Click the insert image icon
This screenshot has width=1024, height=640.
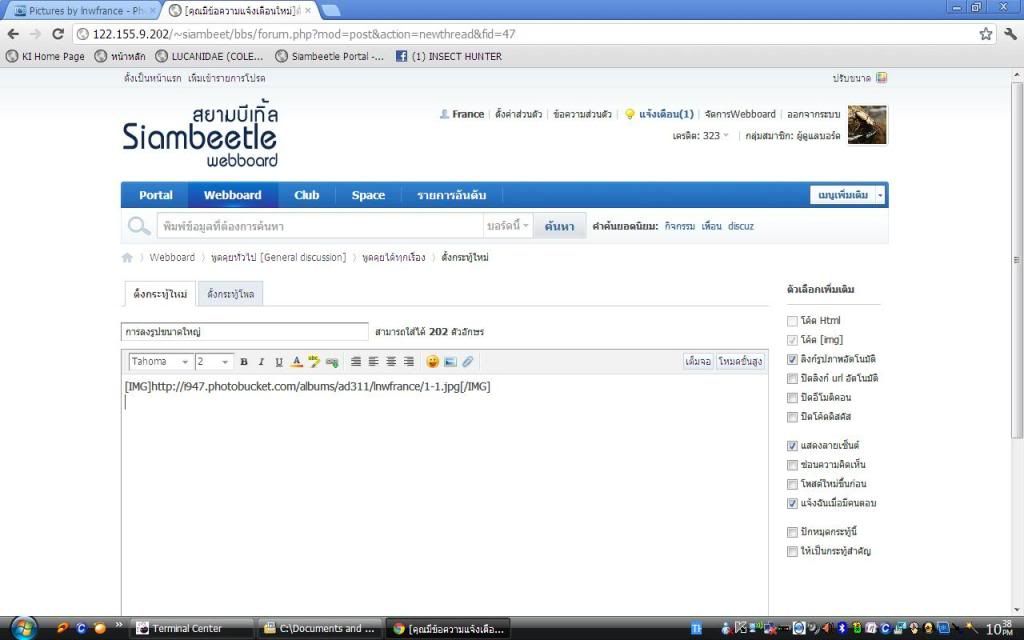450,362
